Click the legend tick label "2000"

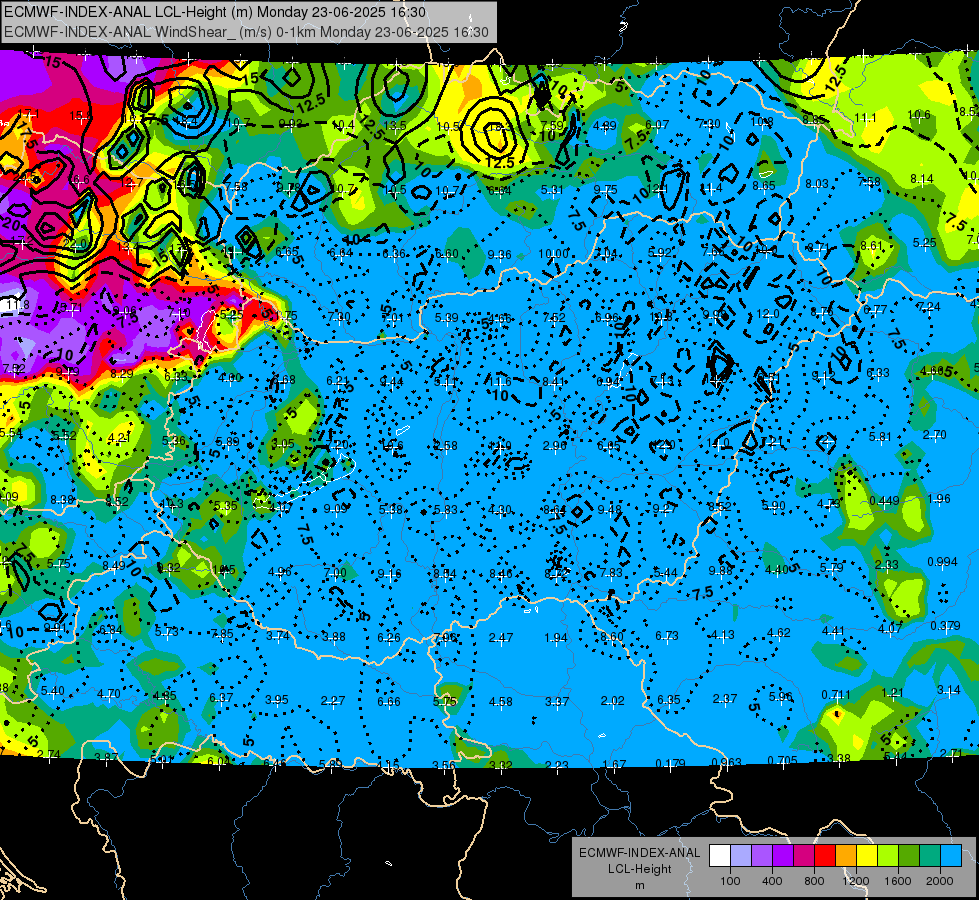[939, 881]
